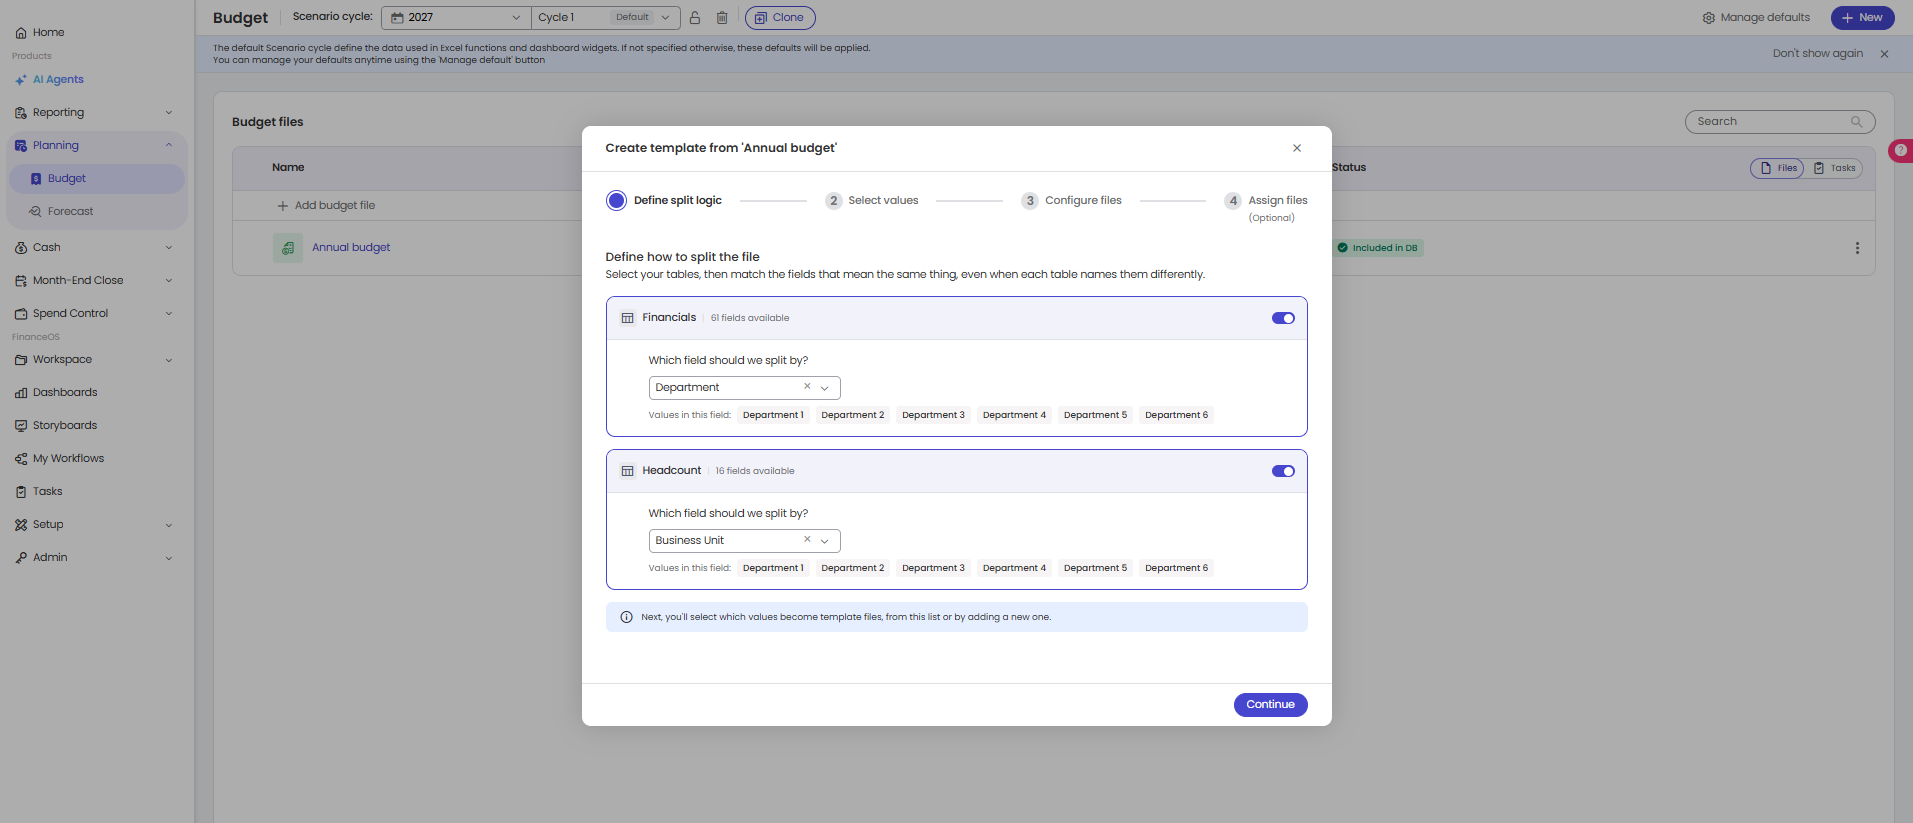
Task: Click the Planning section icon
Action: [21, 146]
